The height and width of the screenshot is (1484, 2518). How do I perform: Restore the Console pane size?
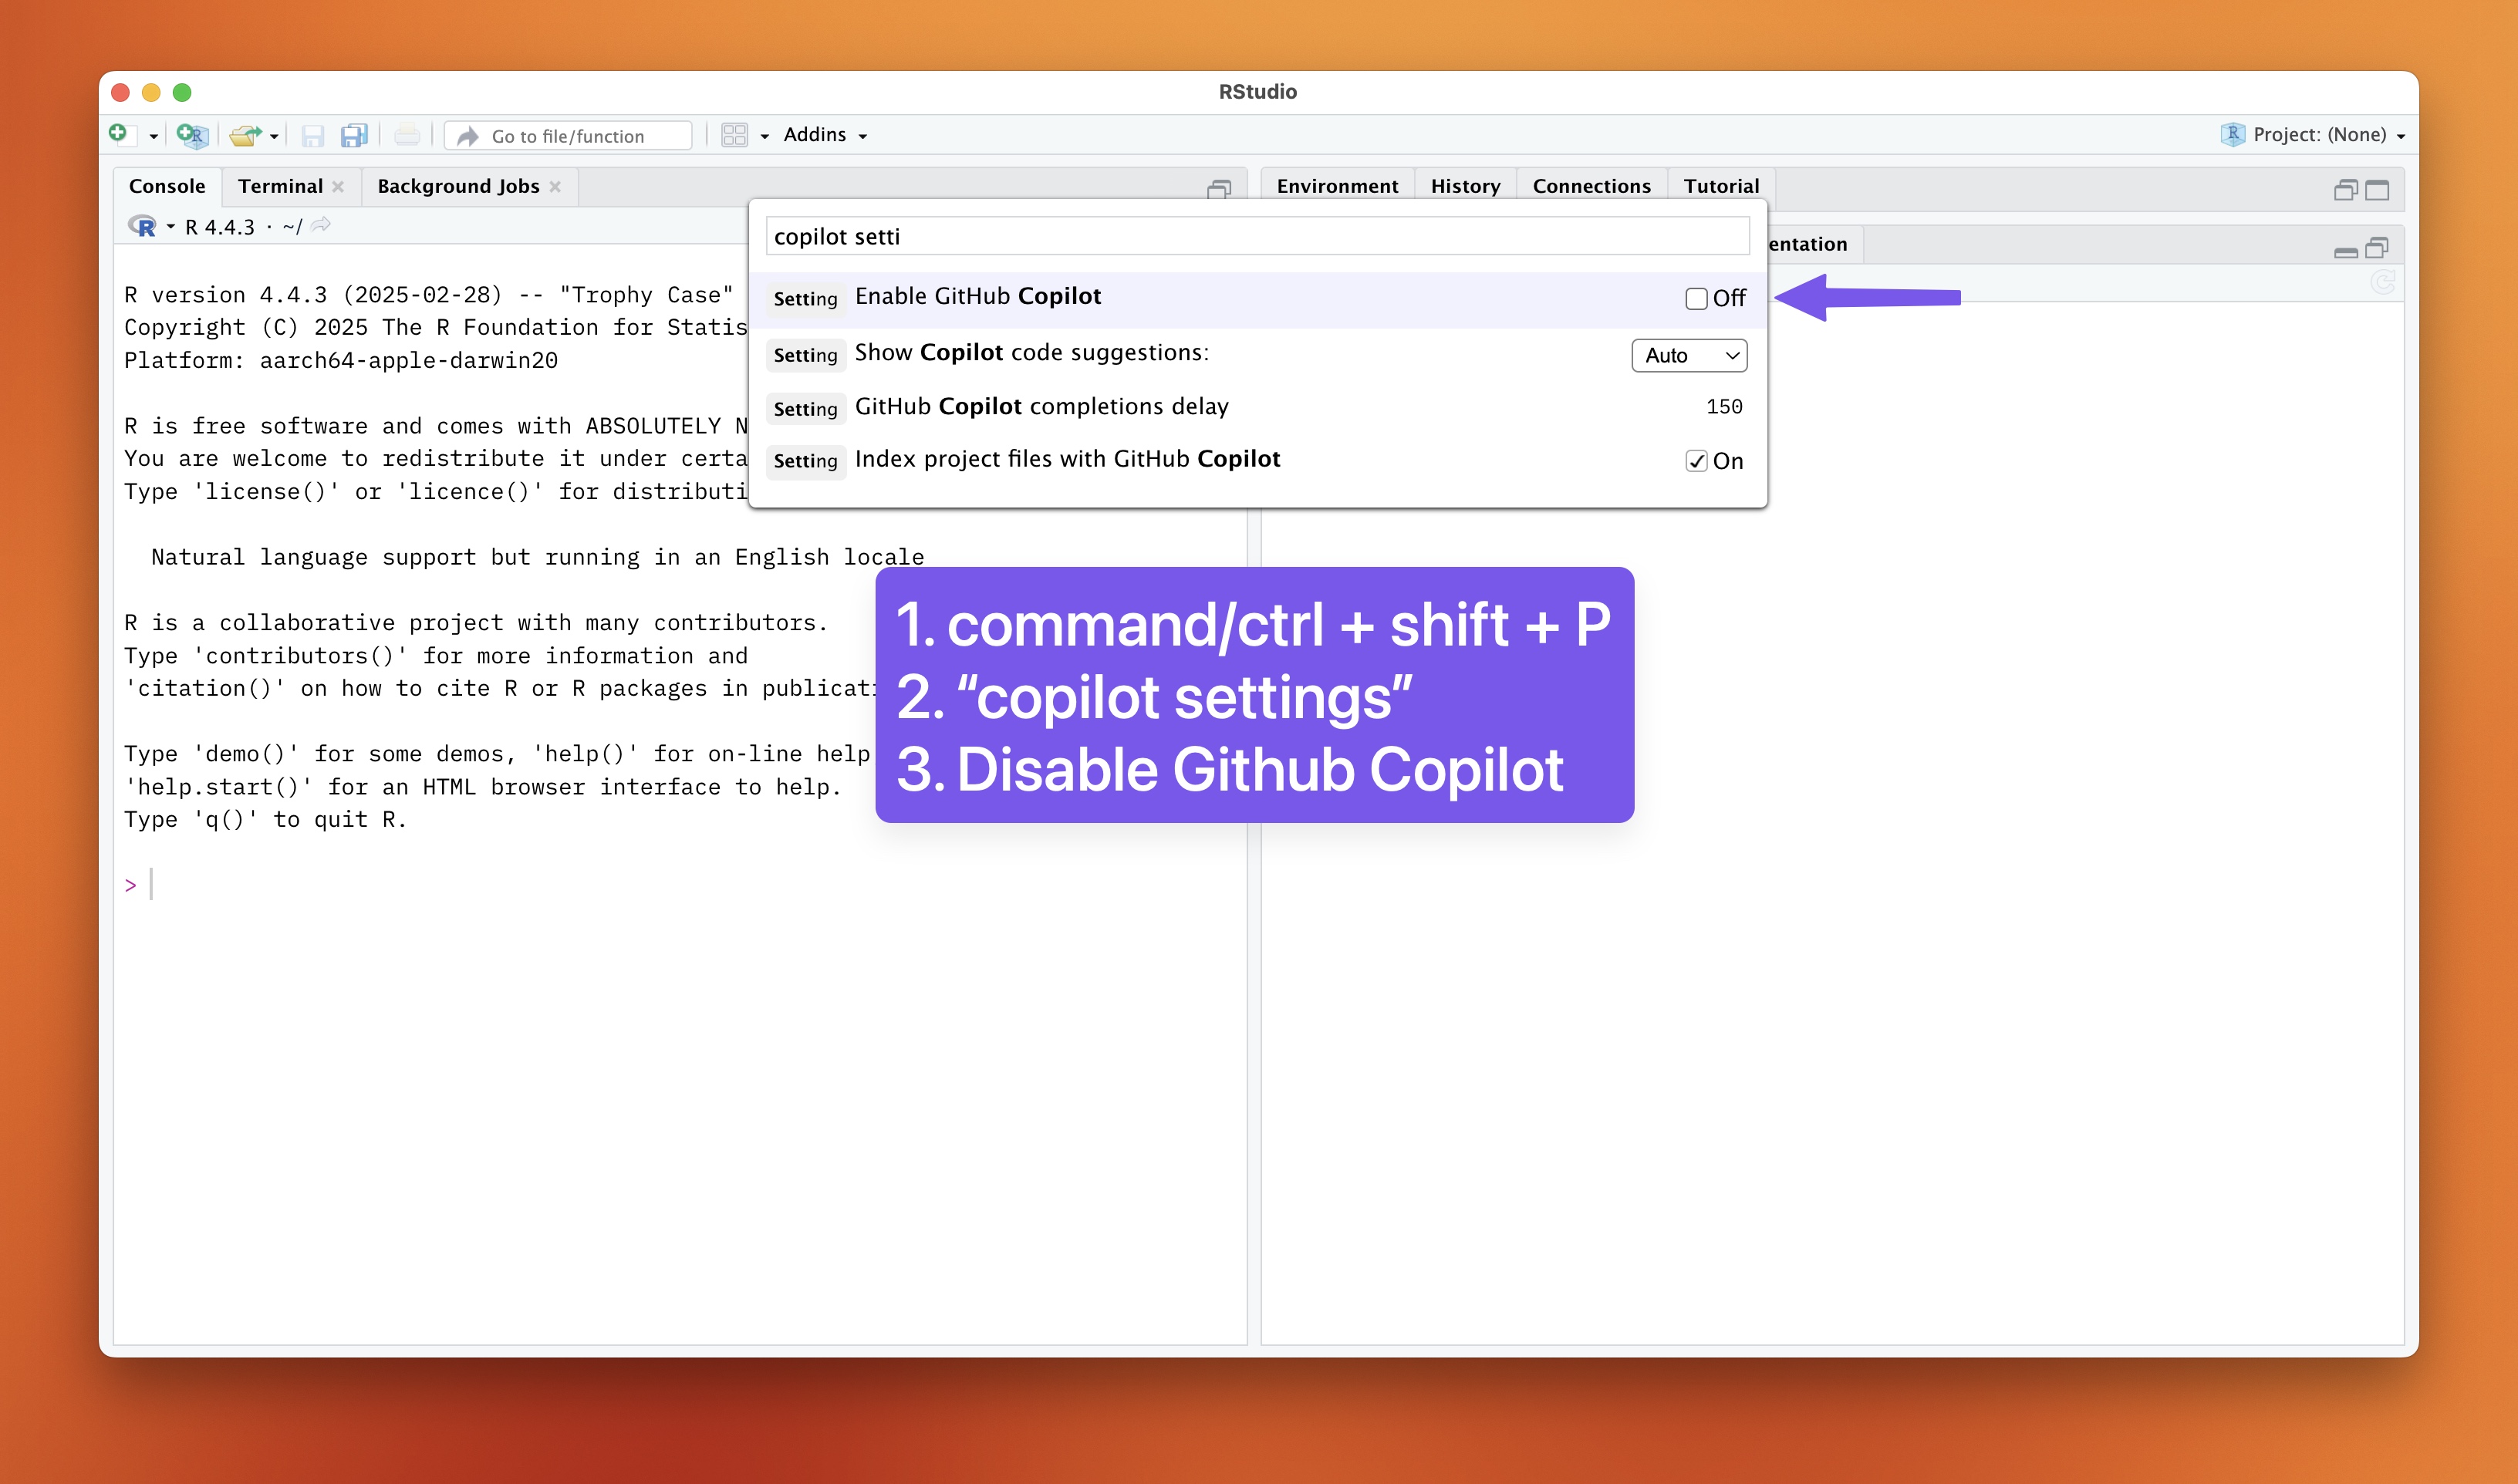tap(1219, 189)
